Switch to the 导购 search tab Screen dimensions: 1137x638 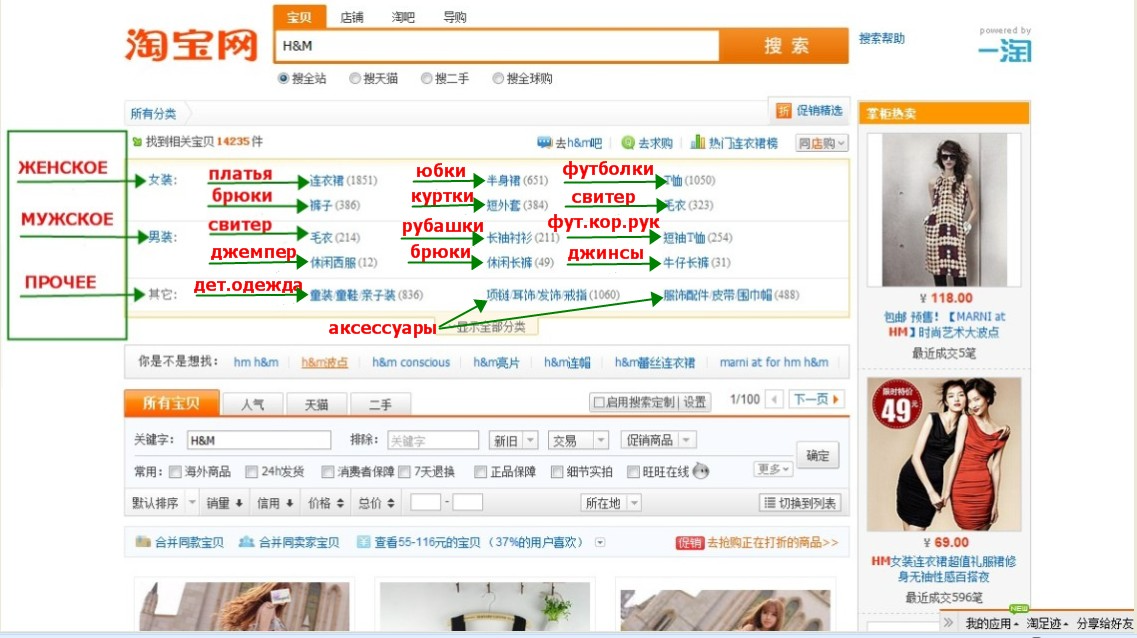(455, 17)
